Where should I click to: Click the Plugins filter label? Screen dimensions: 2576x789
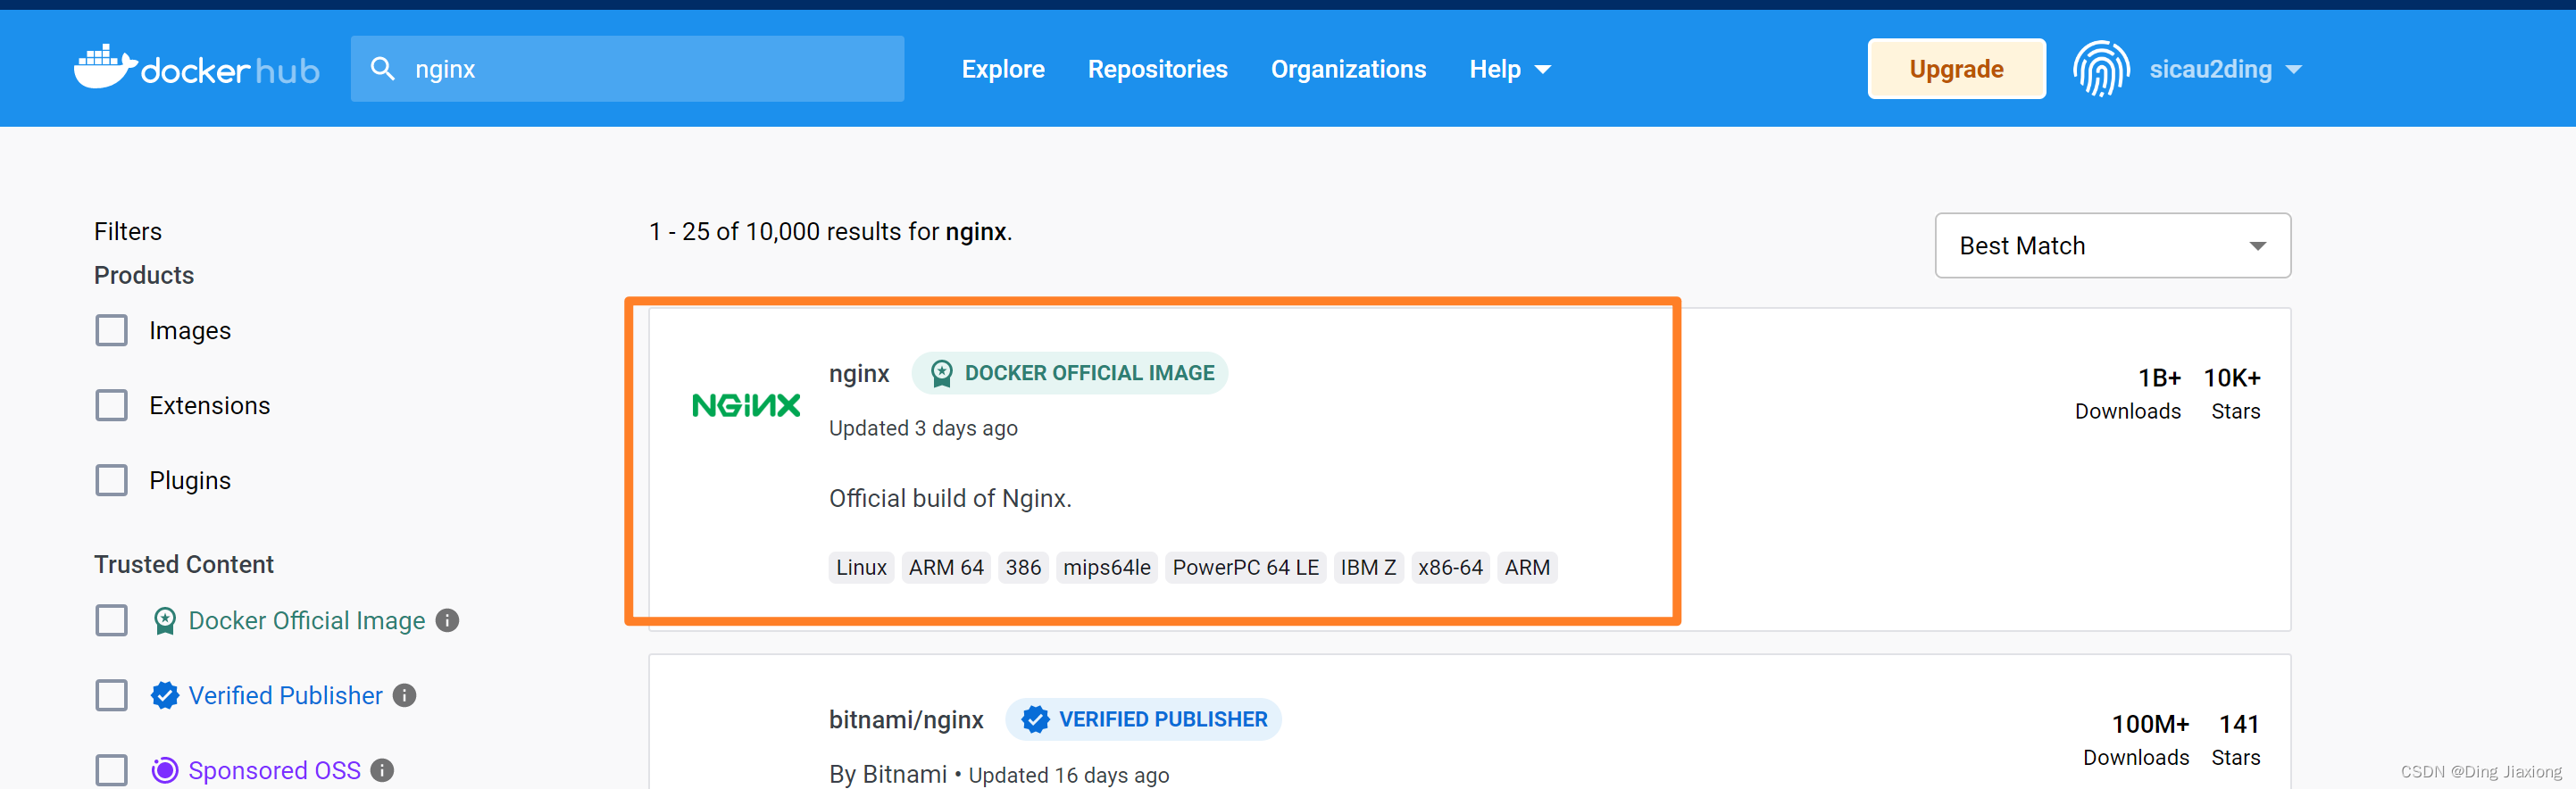click(190, 481)
